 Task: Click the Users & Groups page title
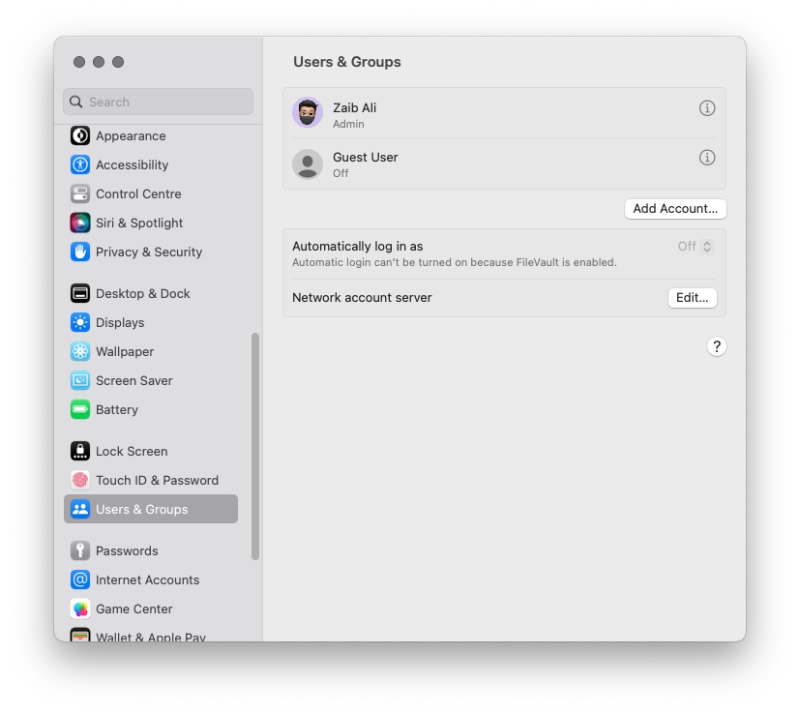[x=347, y=62]
